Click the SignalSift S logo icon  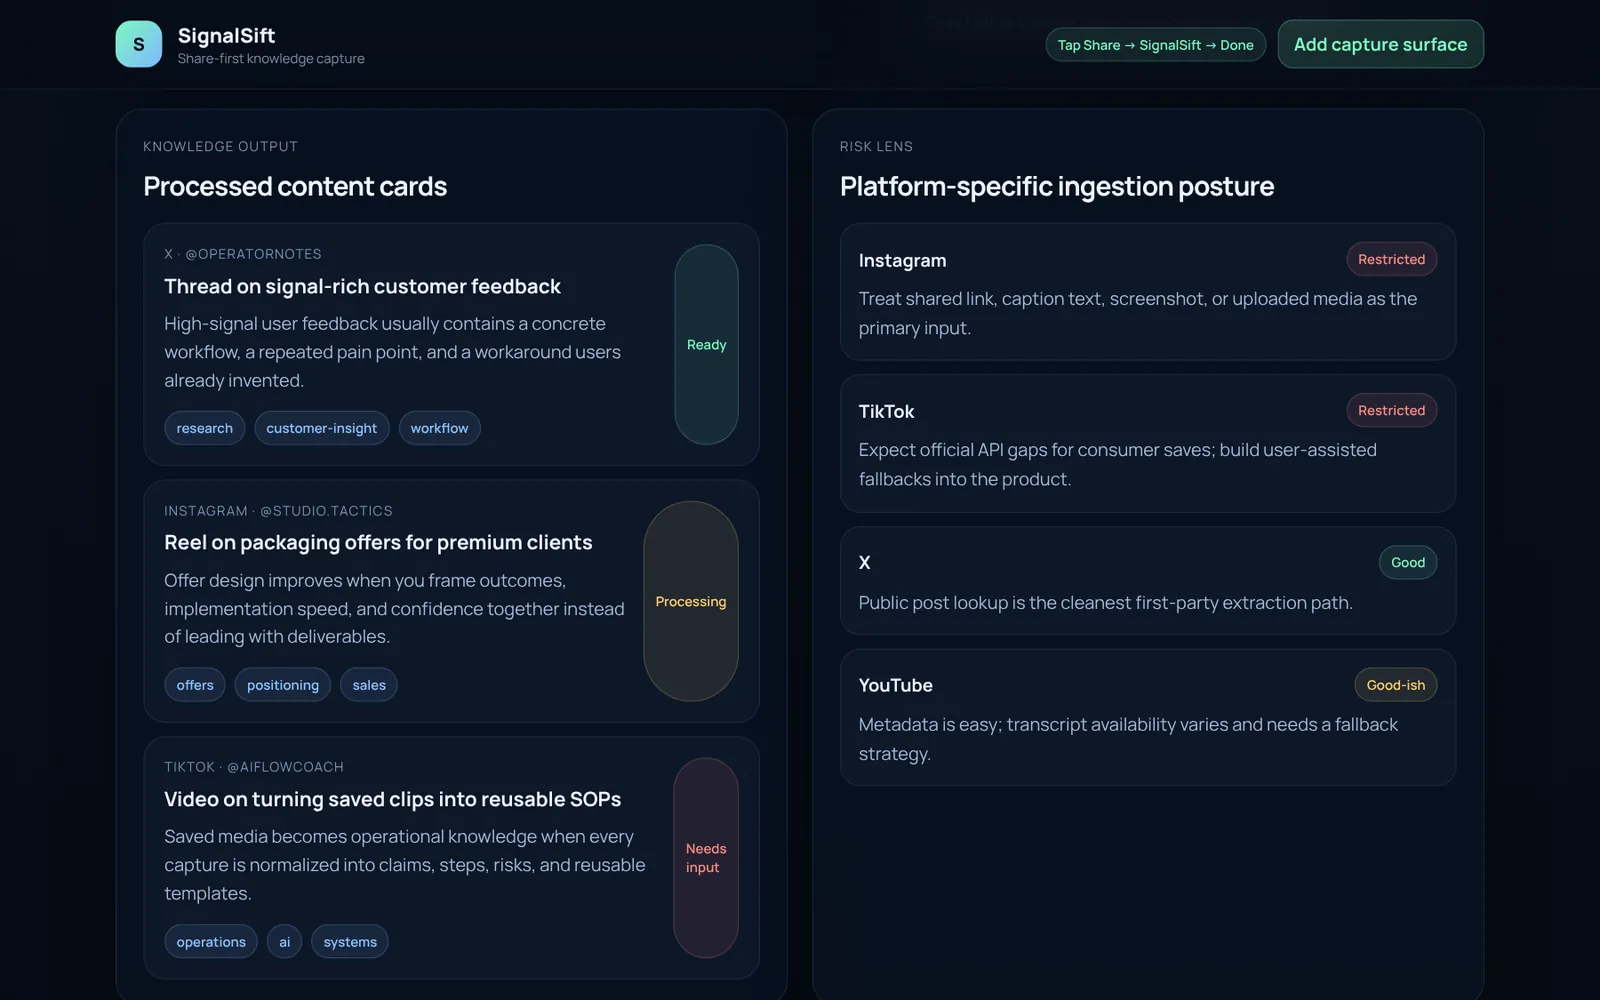(x=139, y=44)
